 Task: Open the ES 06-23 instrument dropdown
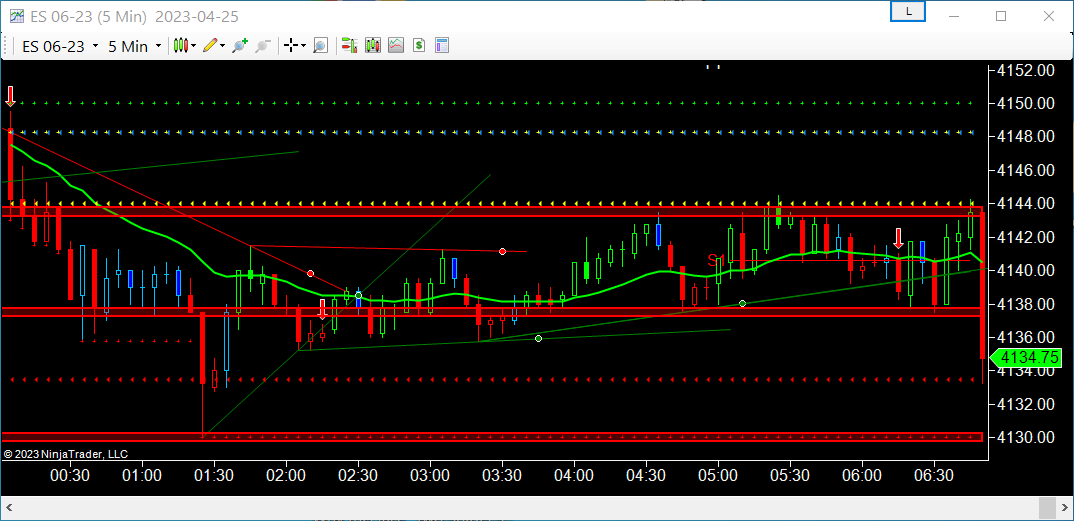tap(60, 47)
